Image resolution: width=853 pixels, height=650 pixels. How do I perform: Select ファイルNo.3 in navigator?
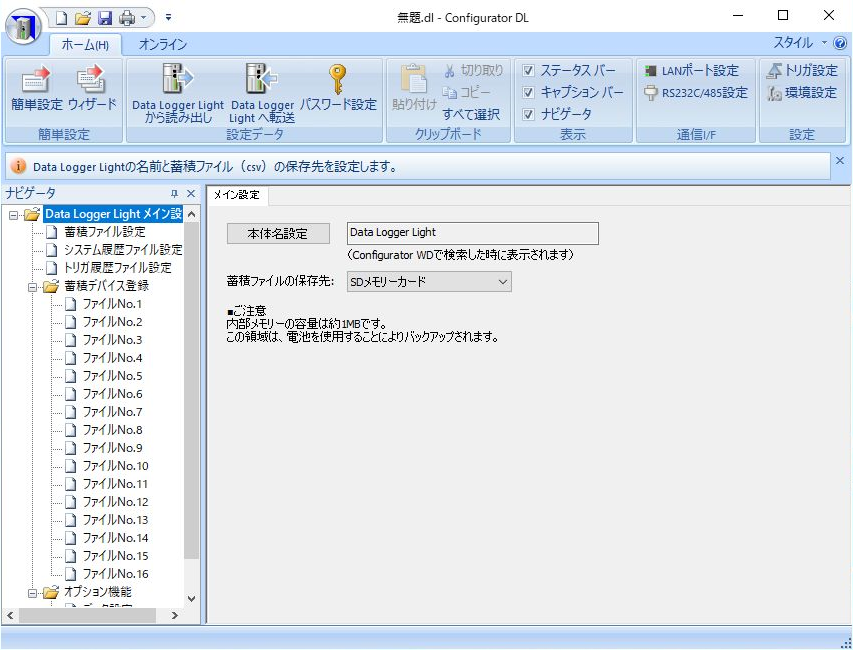112,339
